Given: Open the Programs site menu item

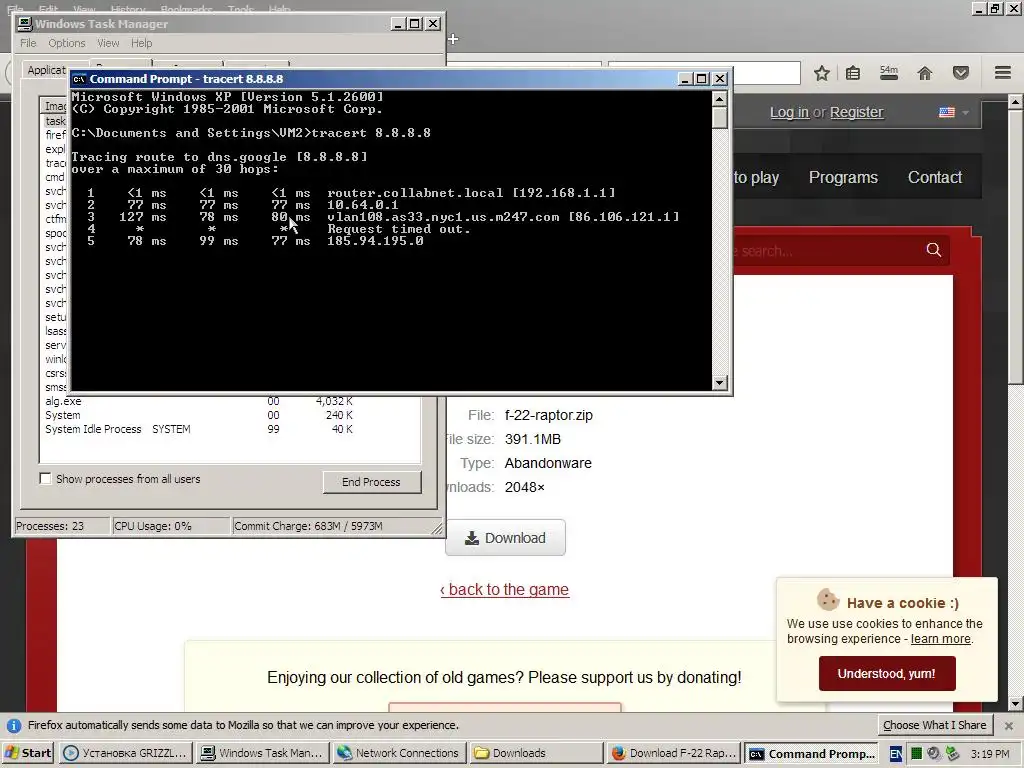Looking at the screenshot, I should (843, 178).
